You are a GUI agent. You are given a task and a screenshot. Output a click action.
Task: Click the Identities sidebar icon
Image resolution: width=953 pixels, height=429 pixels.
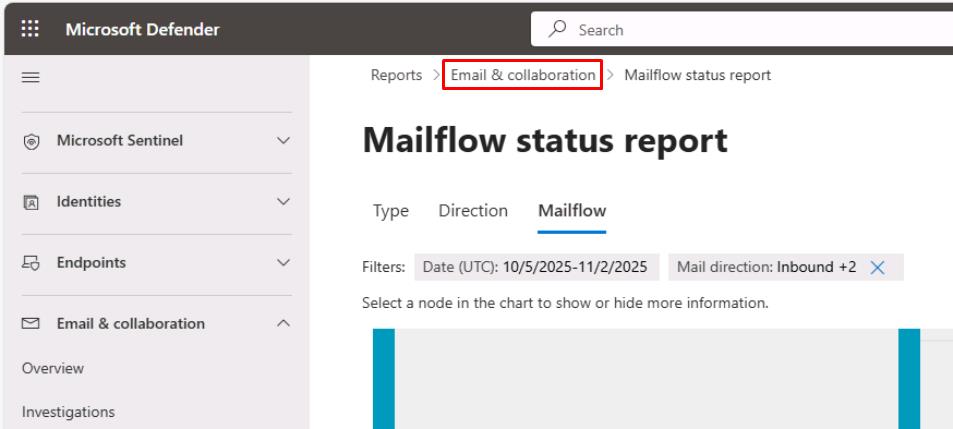click(x=30, y=202)
